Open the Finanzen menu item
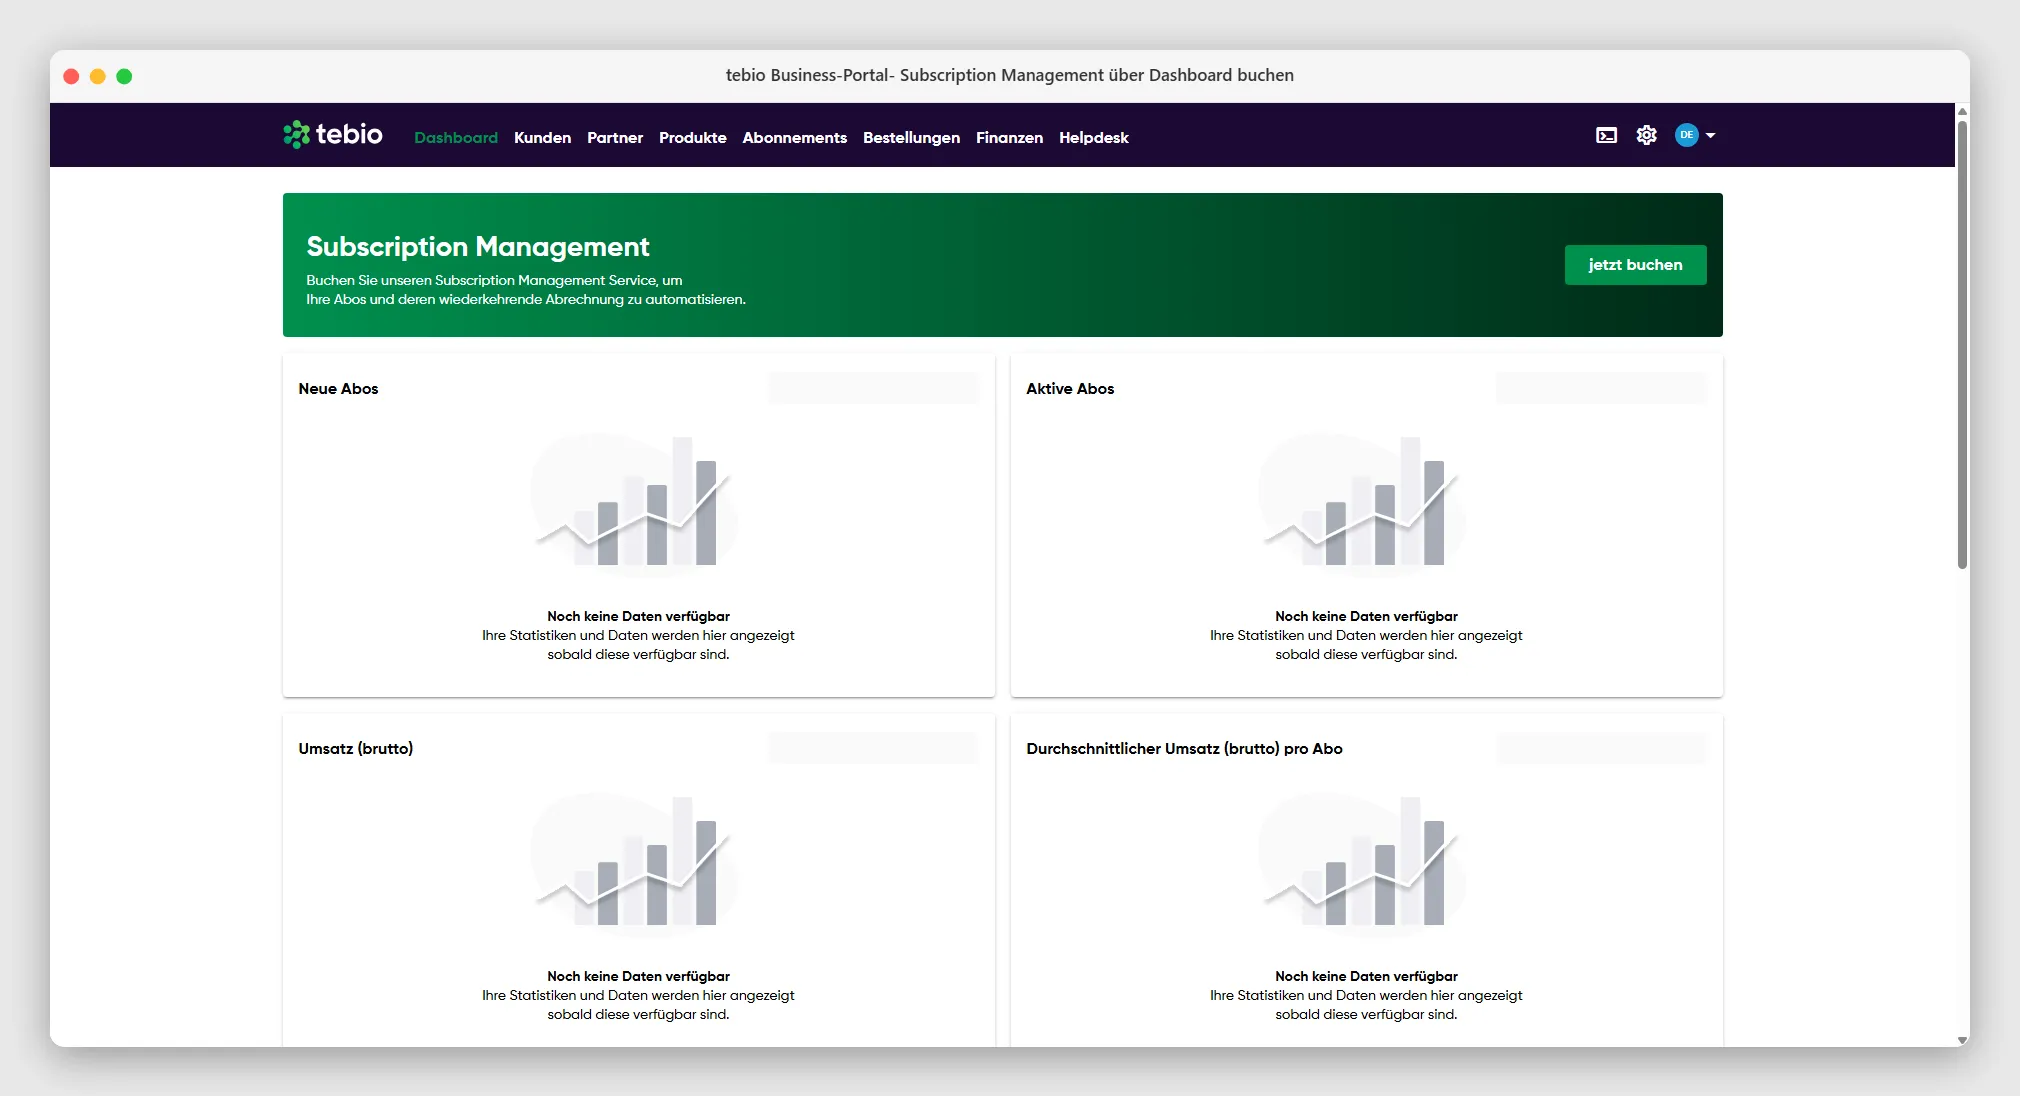 click(x=1009, y=137)
